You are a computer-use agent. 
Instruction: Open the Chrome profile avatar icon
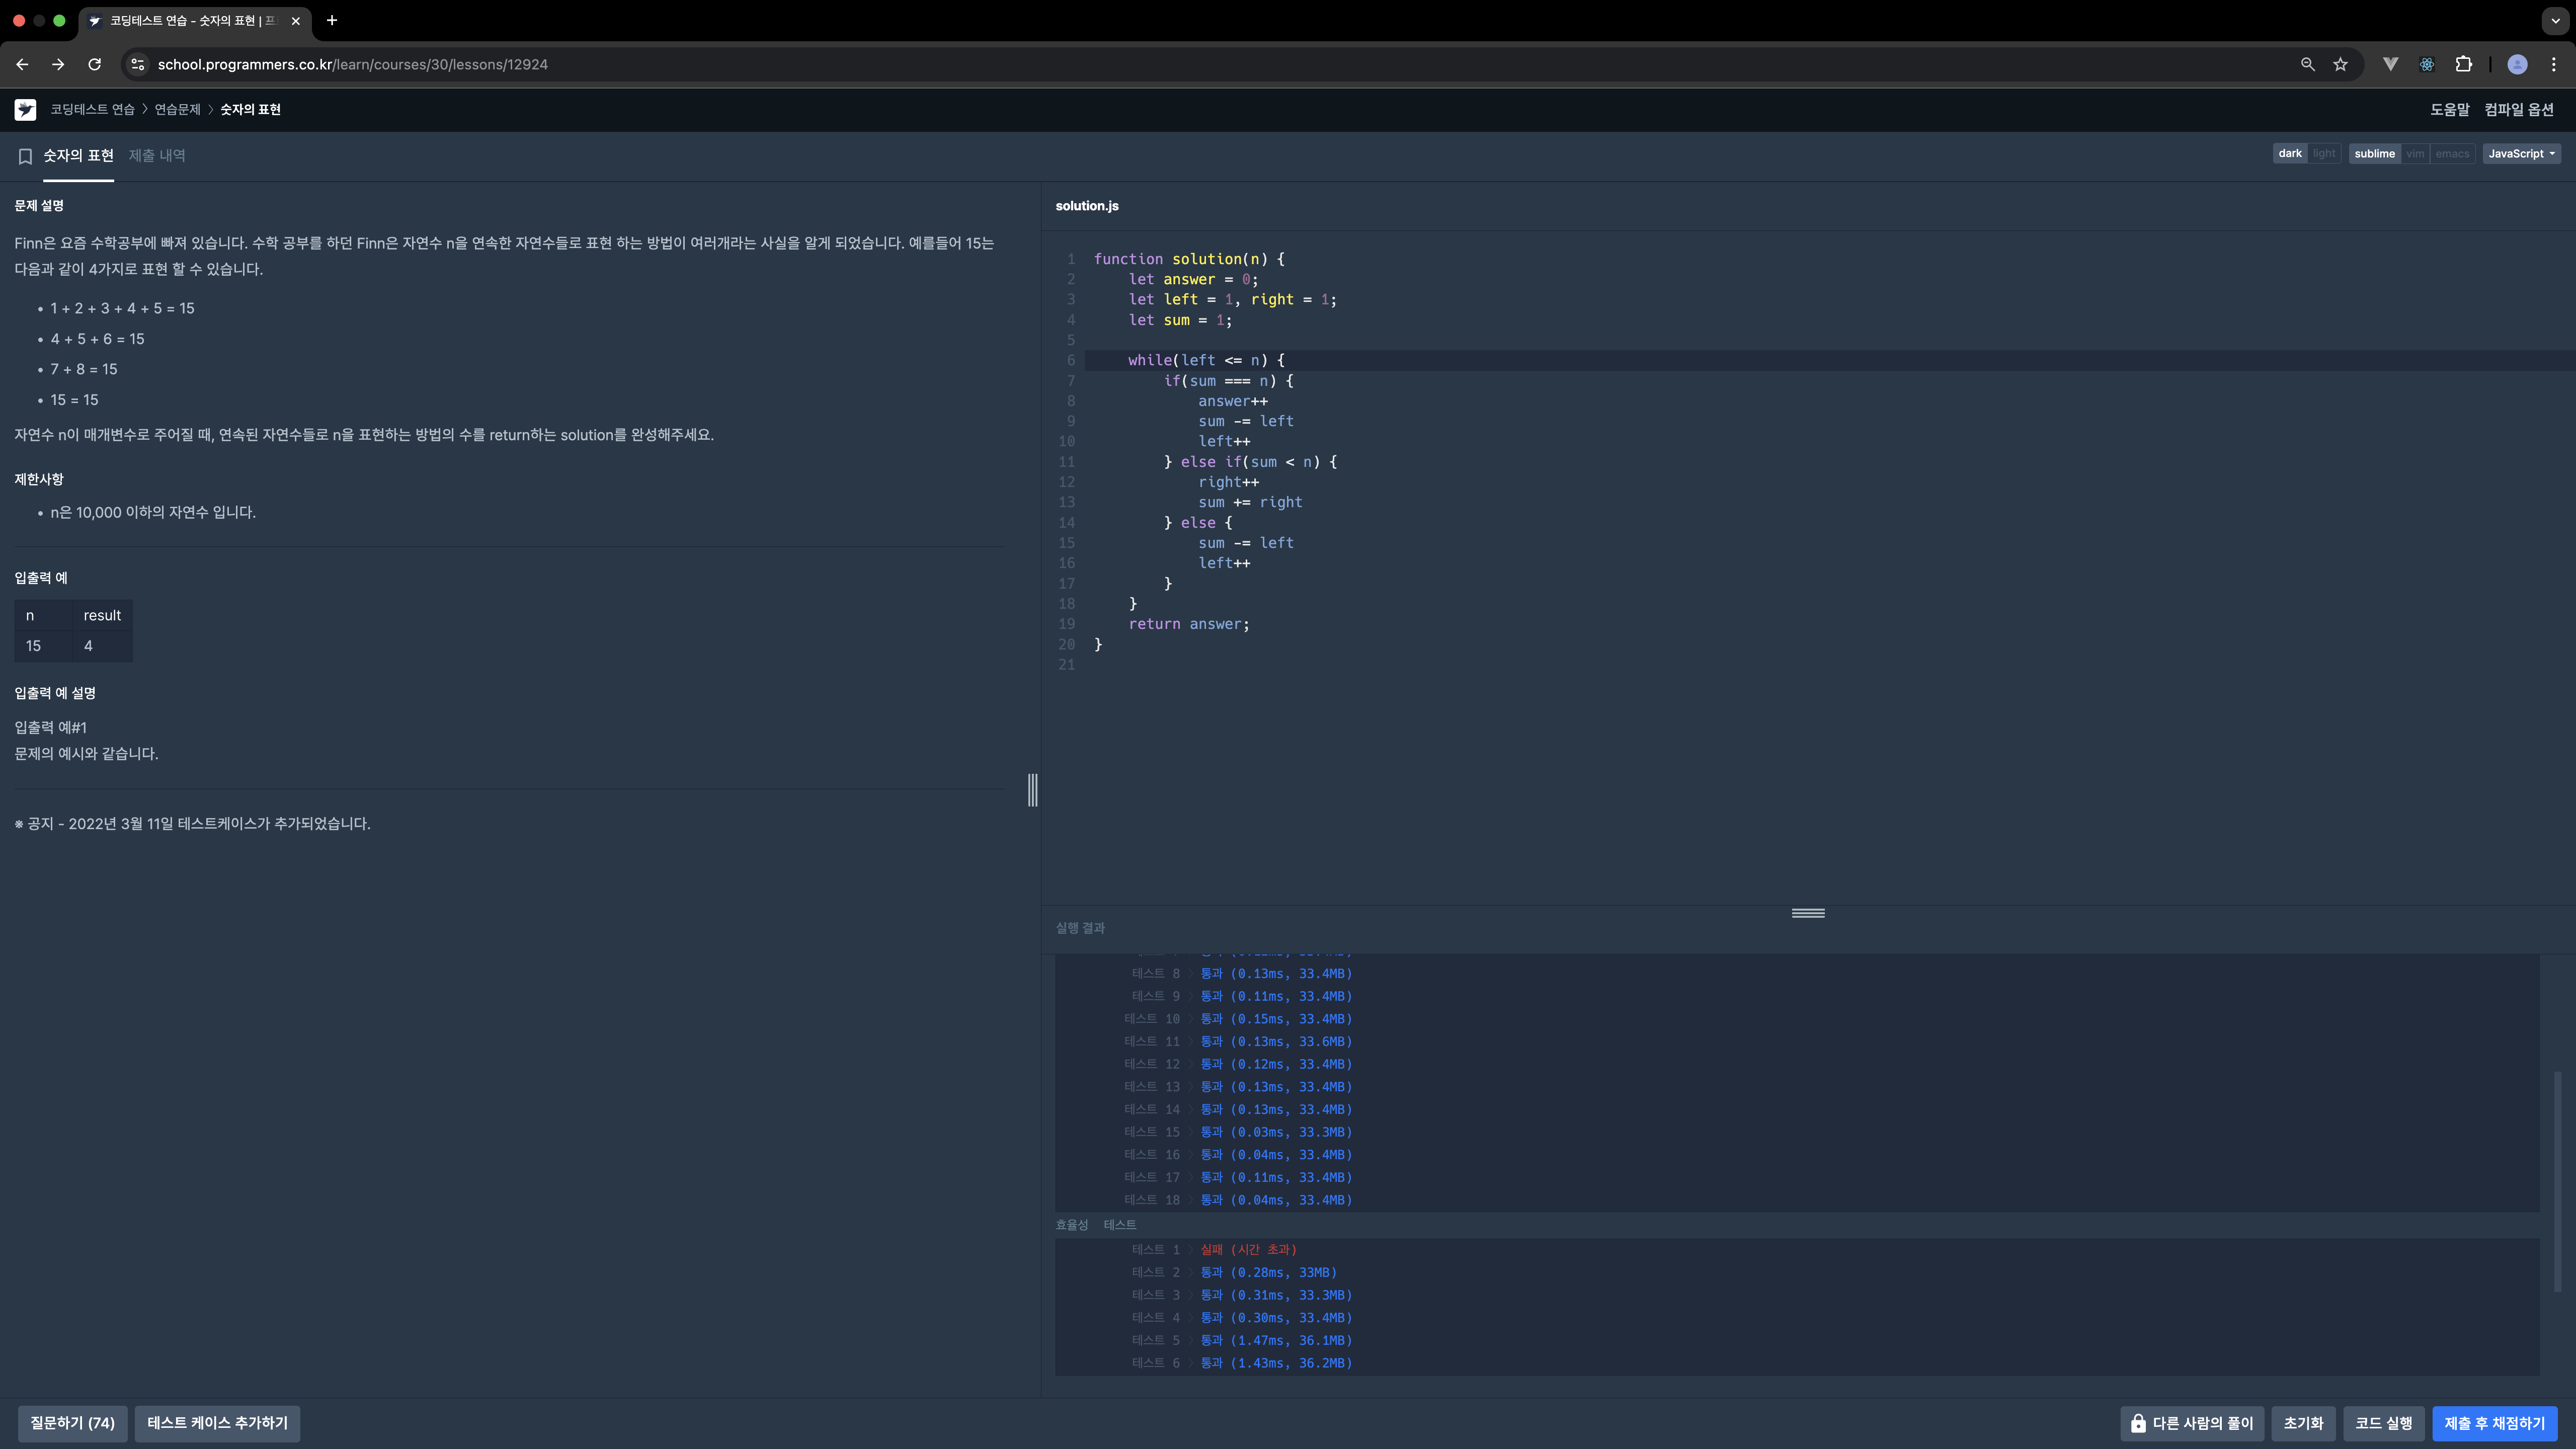[2517, 64]
